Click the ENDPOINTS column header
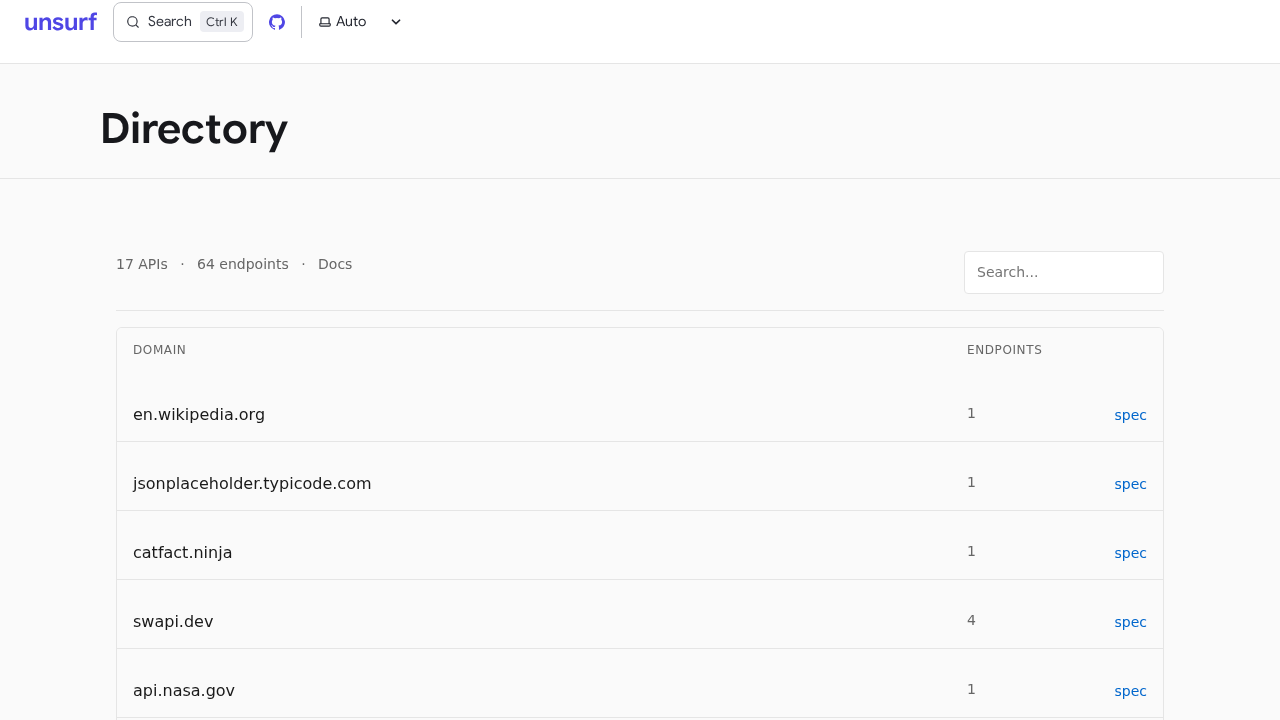The height and width of the screenshot is (720, 1280). point(1004,350)
